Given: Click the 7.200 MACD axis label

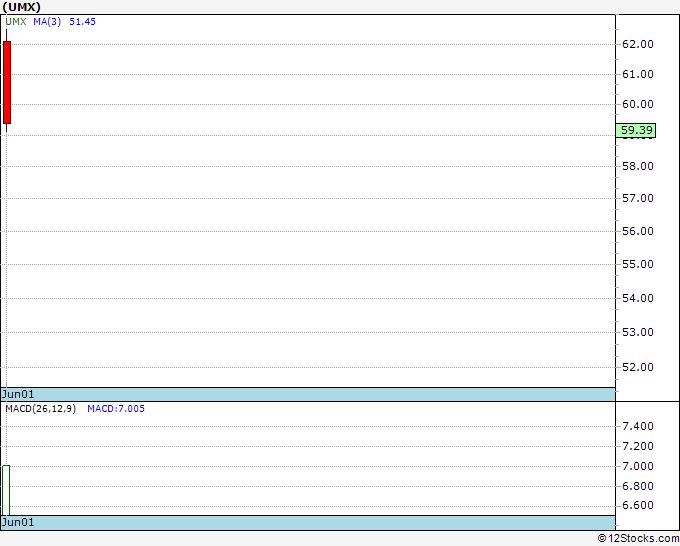Looking at the screenshot, I should pos(638,446).
